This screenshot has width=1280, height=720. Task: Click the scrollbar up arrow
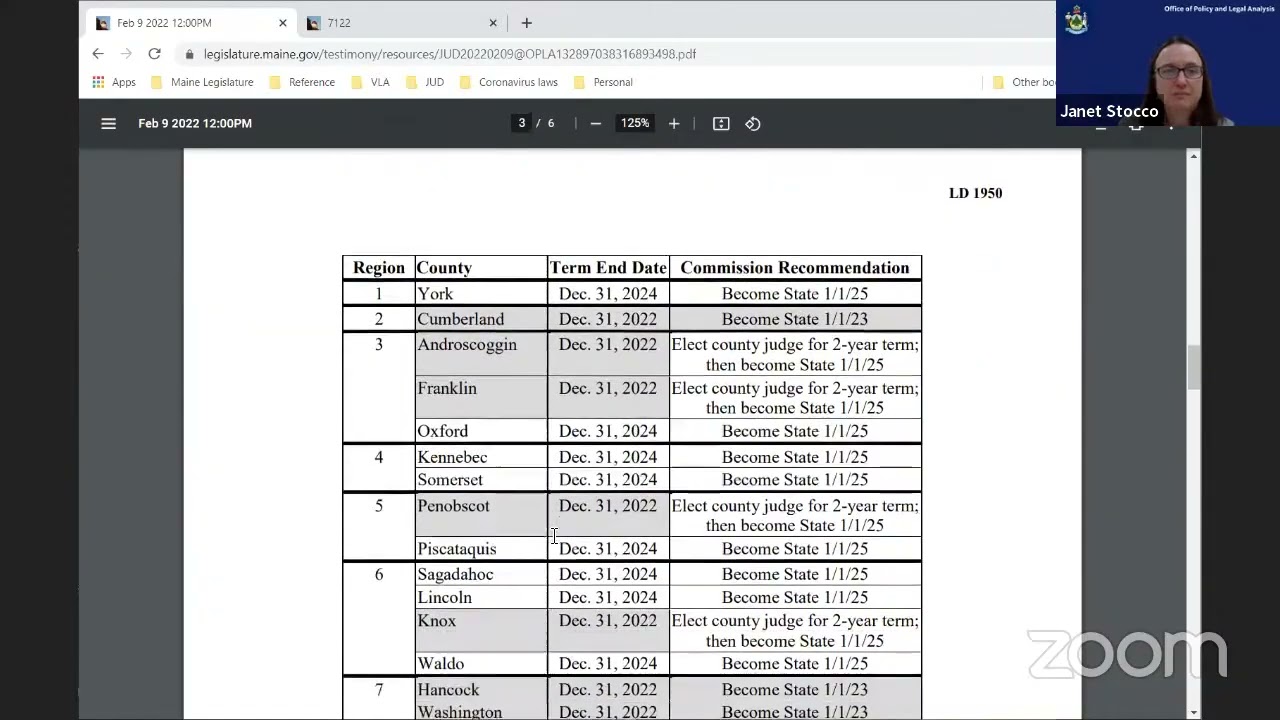1193,156
